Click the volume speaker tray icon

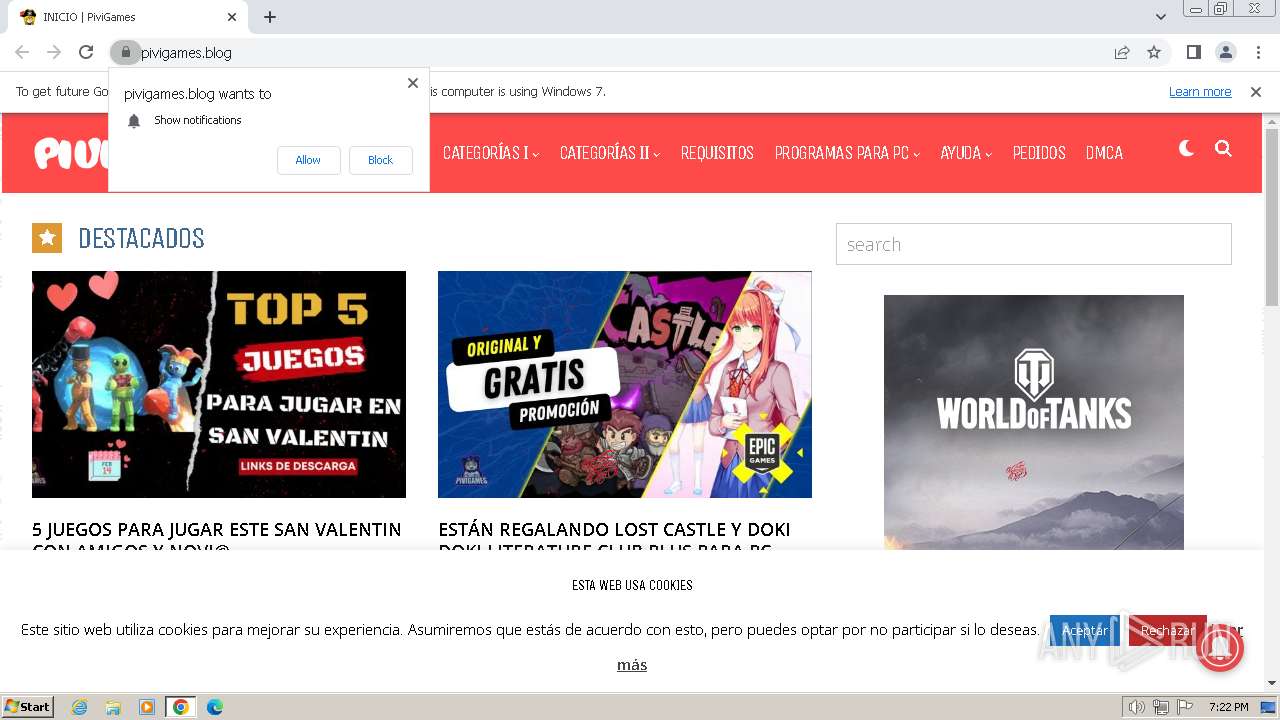(1137, 707)
